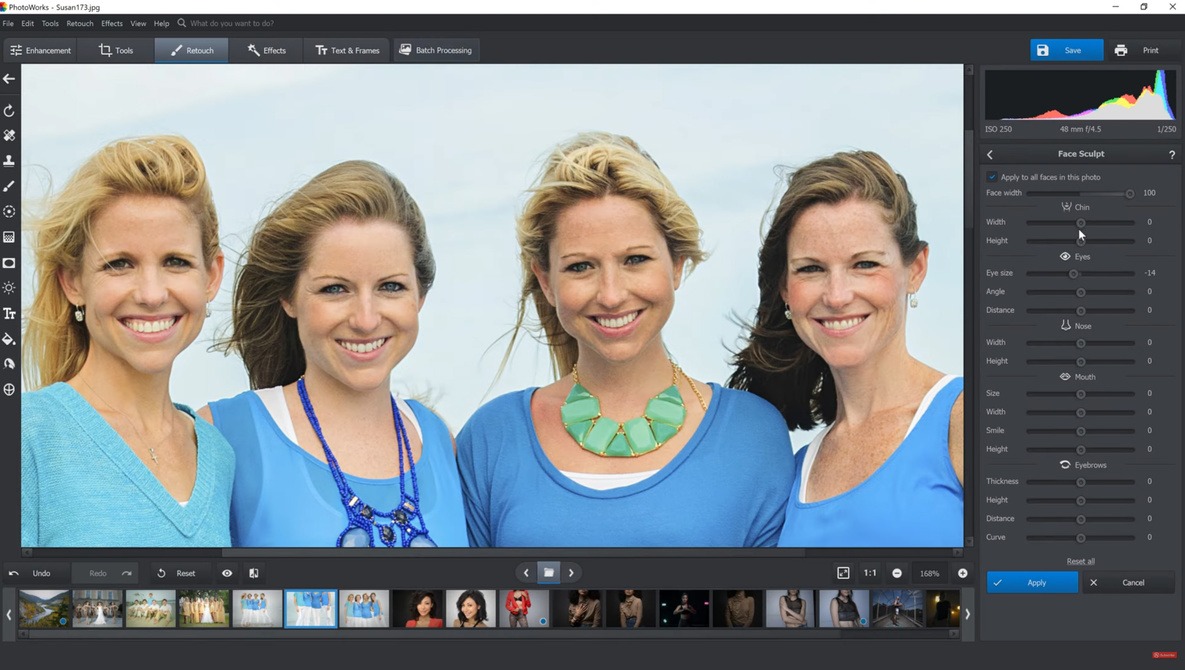Open the red jacket woman thumbnail
The height and width of the screenshot is (670, 1185).
click(x=524, y=609)
